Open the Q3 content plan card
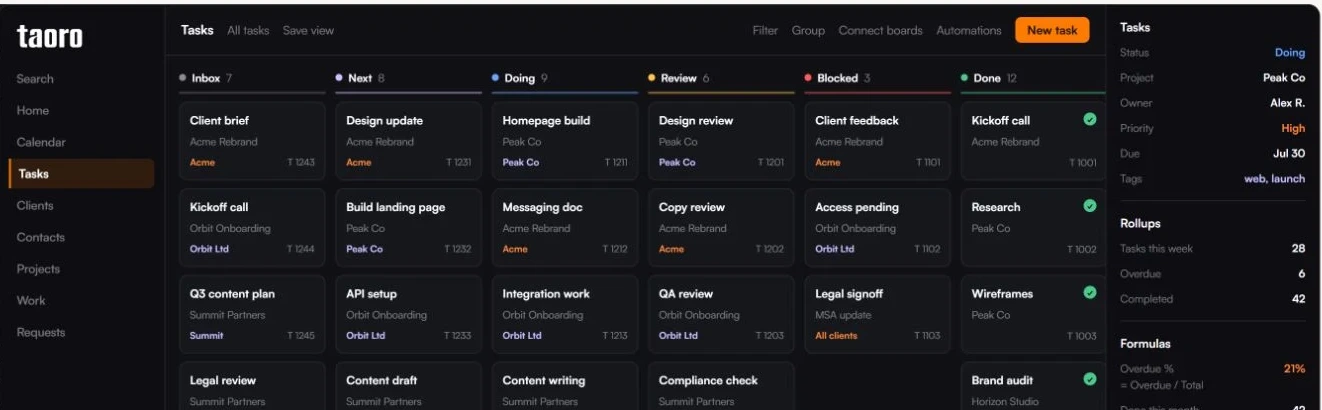This screenshot has height=410, width=1322. click(252, 315)
